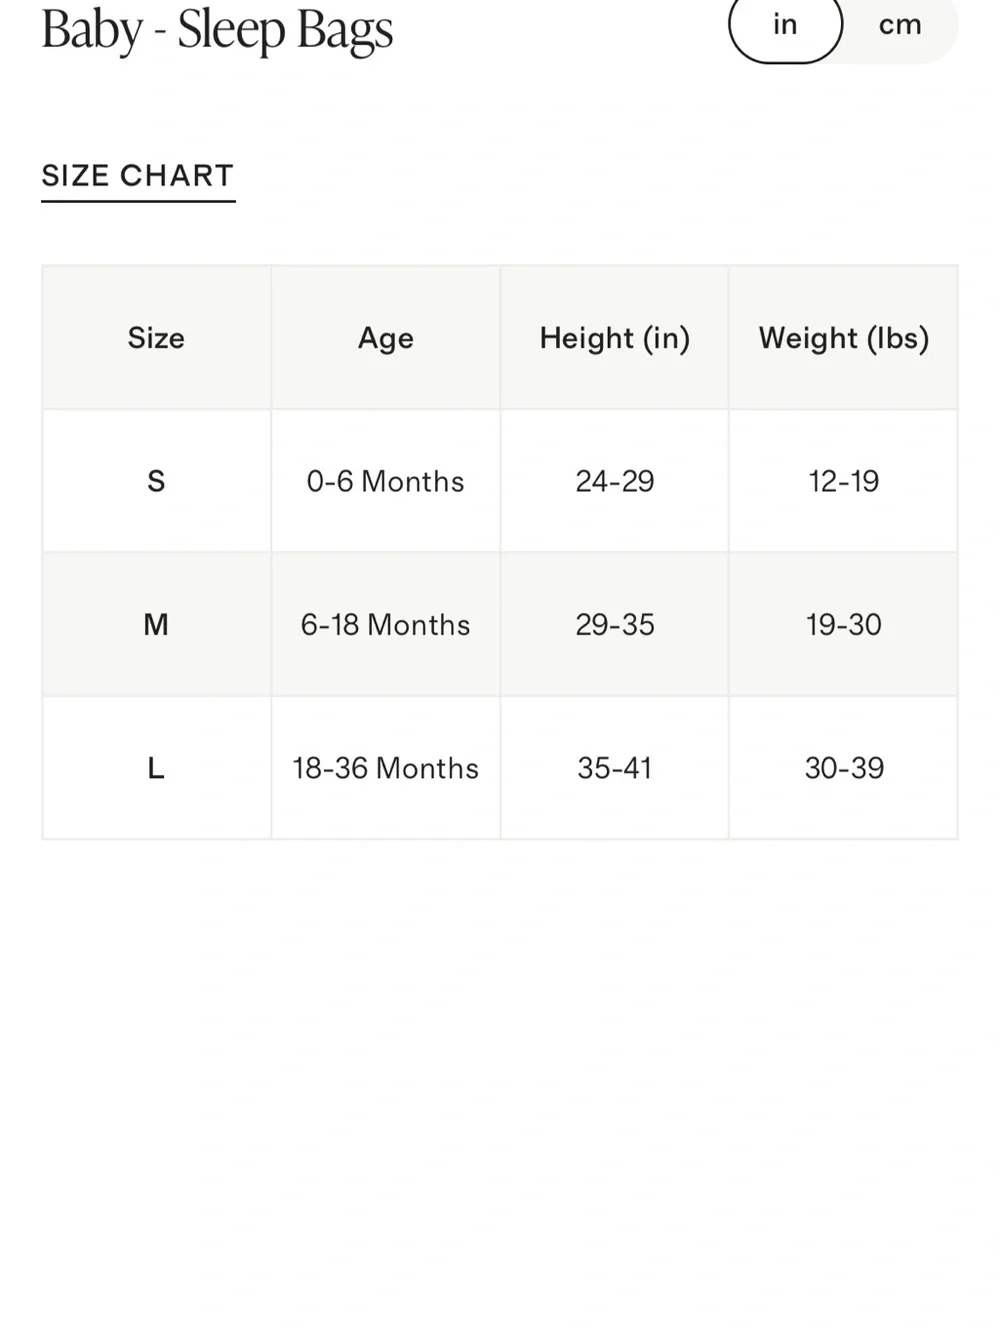The image size is (1000, 1333).
Task: Click the Baby - Sleep Bags heading
Action: click(217, 30)
